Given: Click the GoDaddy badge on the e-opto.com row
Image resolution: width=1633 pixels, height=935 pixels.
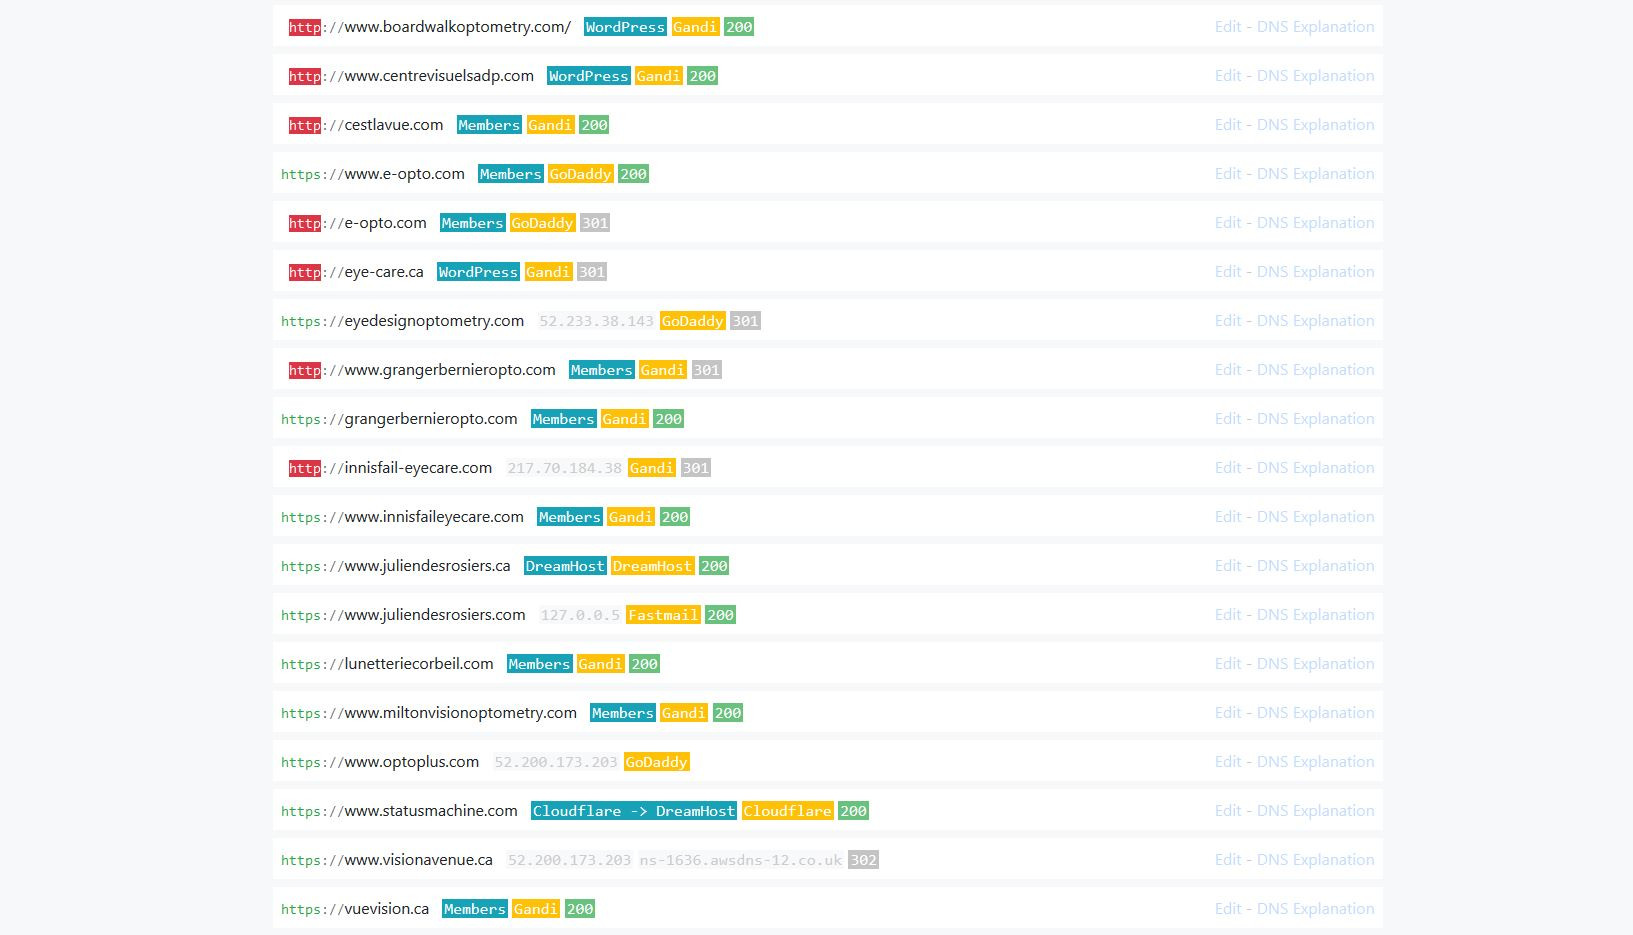Looking at the screenshot, I should tap(542, 223).
